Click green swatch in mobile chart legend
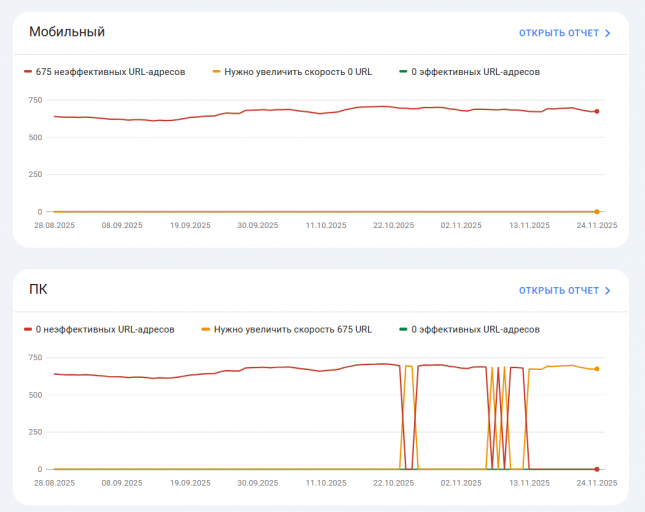 point(403,72)
